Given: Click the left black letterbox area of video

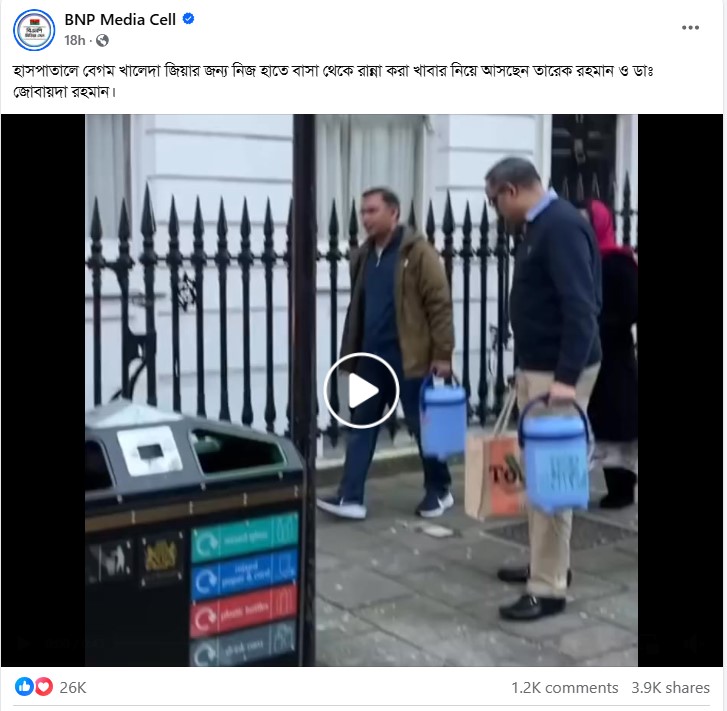Looking at the screenshot, I should (43, 390).
